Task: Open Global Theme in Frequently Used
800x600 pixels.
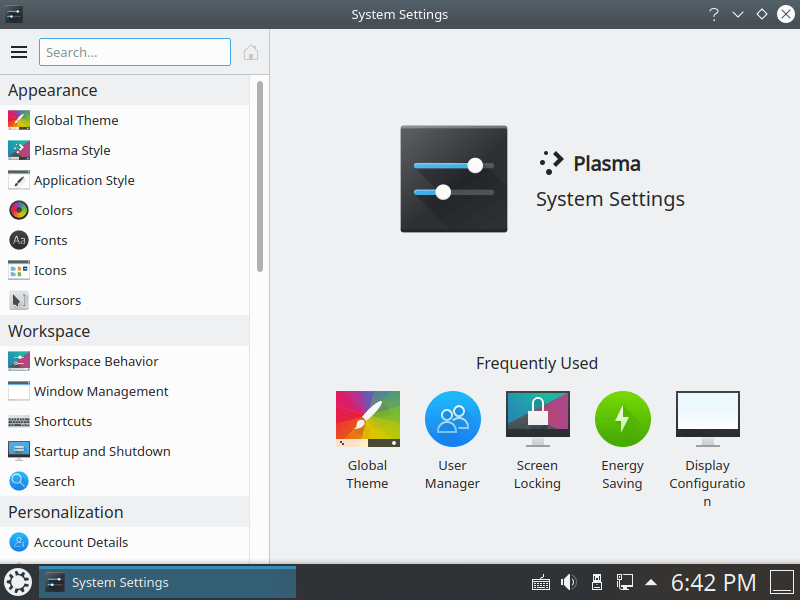Action: pos(367,419)
